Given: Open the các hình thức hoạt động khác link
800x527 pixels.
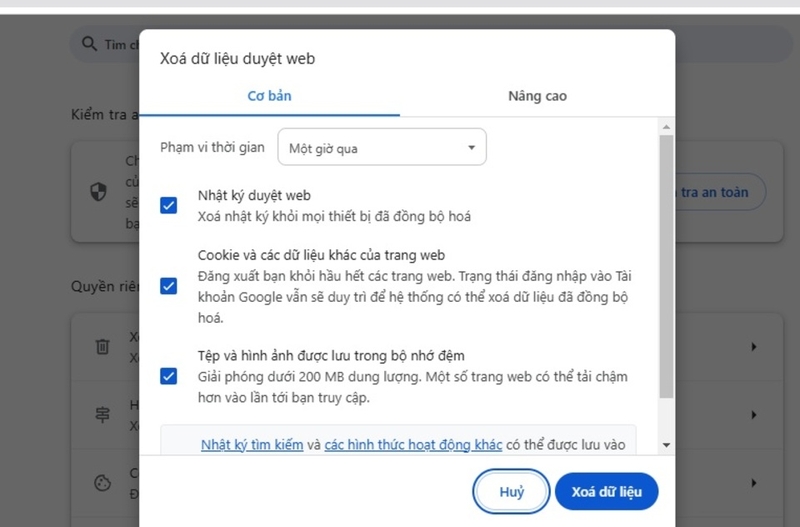Looking at the screenshot, I should [x=413, y=445].
